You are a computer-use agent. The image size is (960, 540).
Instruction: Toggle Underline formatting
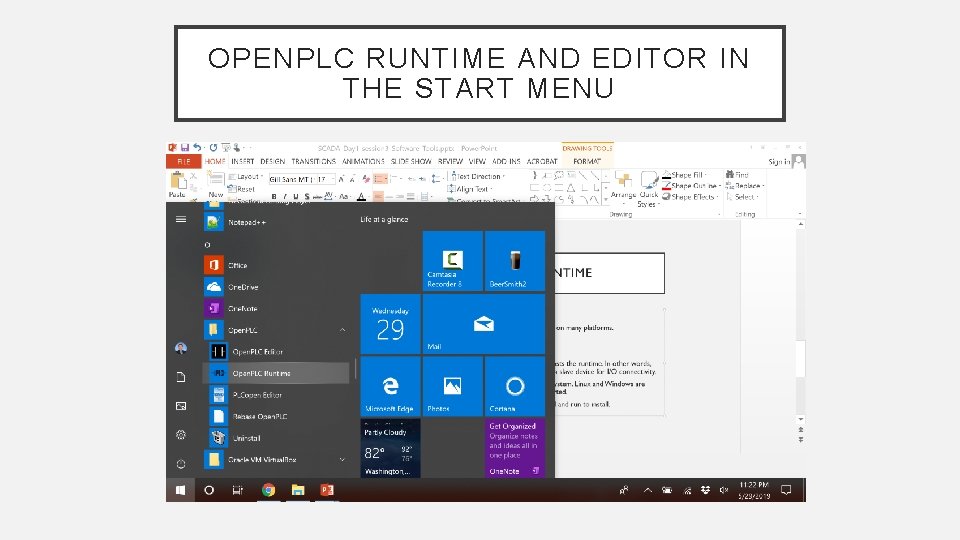pyautogui.click(x=295, y=197)
